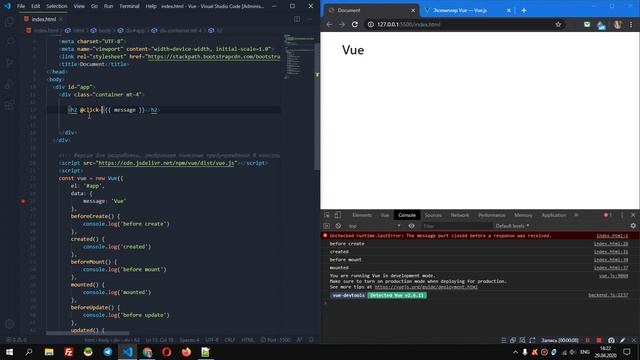Image resolution: width=640 pixels, height=360 pixels.
Task: Toggle live expression eye icon in console
Action: [411, 226]
